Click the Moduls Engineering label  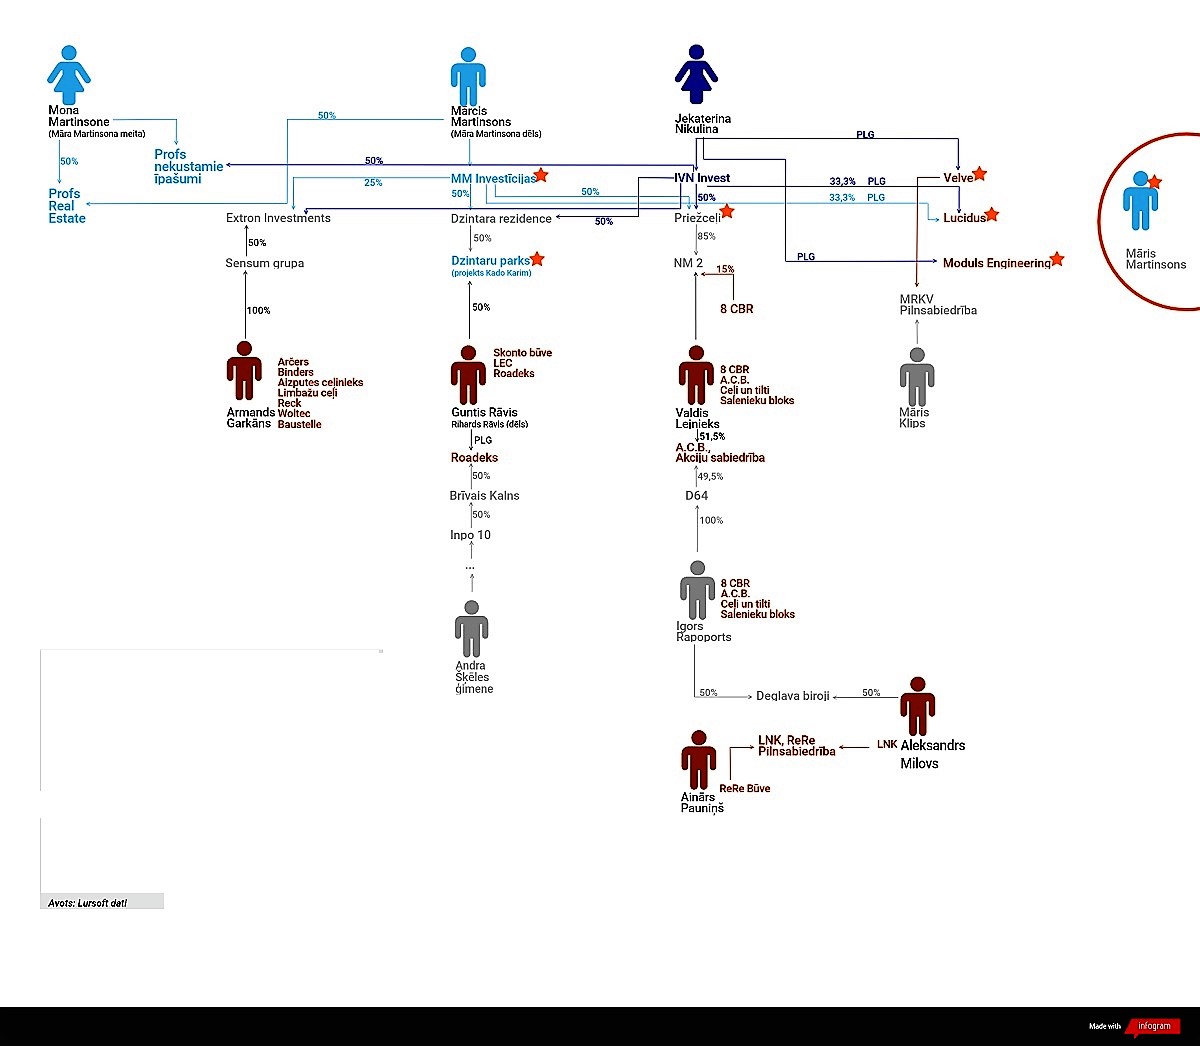pyautogui.click(x=997, y=263)
